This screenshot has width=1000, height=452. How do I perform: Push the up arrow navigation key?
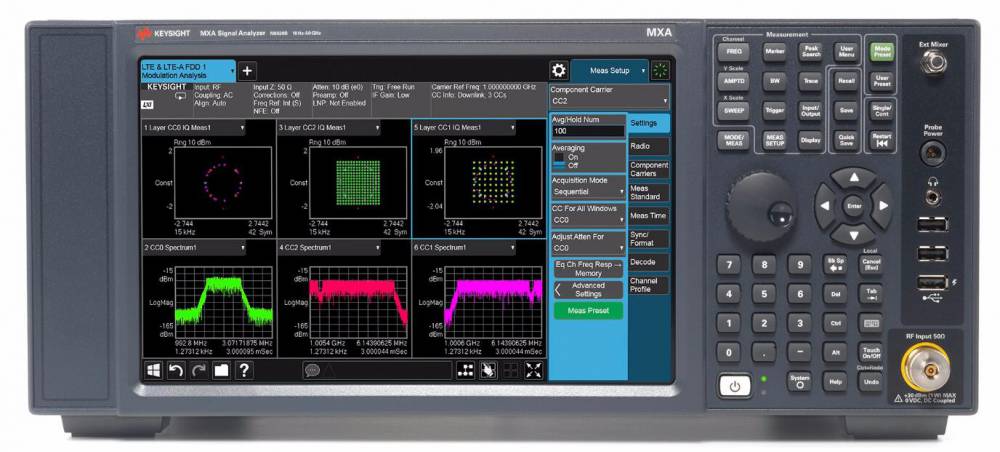pyautogui.click(x=854, y=179)
